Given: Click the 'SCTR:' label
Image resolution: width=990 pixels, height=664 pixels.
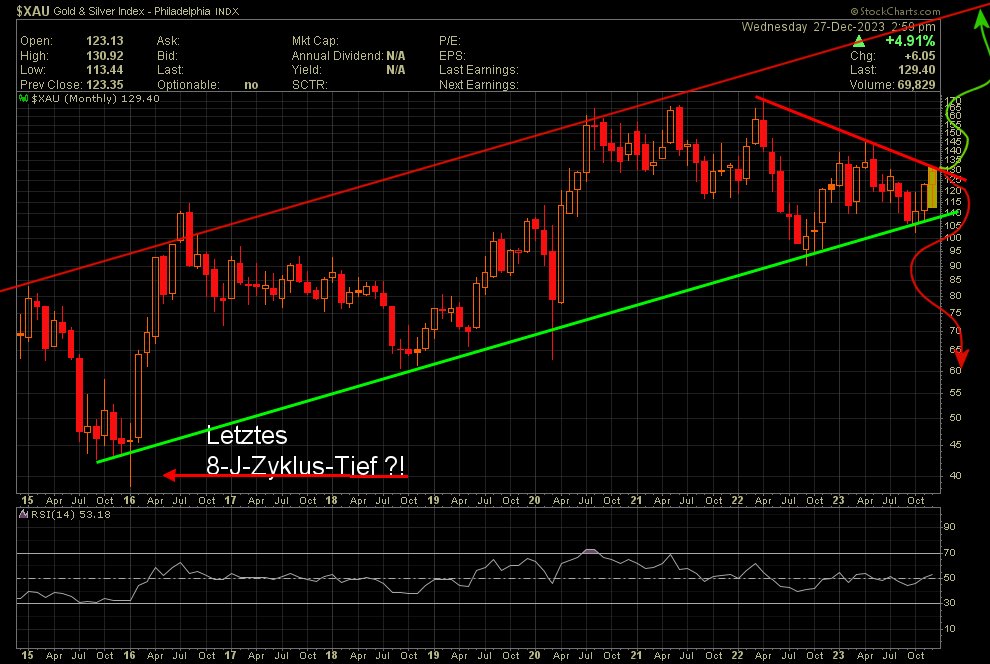Looking at the screenshot, I should 309,85.
